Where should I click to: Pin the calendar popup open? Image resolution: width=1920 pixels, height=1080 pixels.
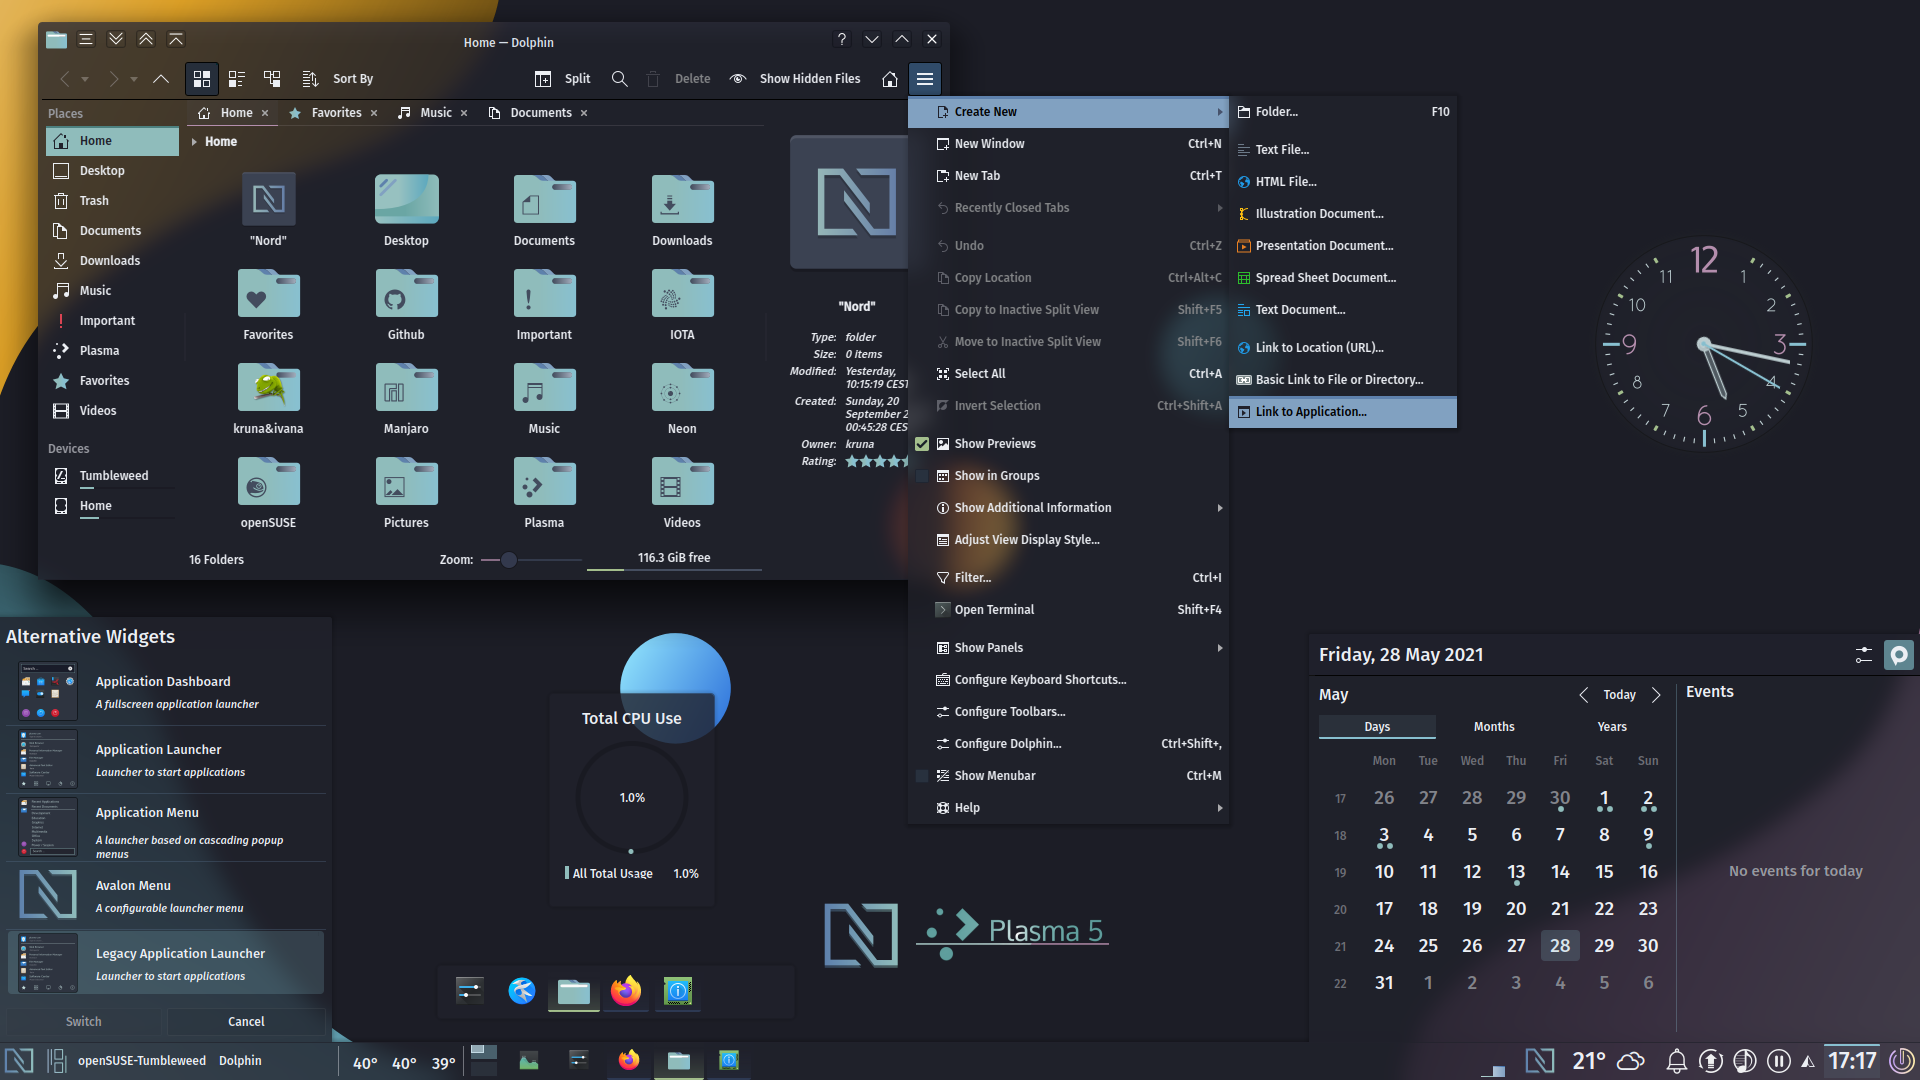coord(1898,655)
